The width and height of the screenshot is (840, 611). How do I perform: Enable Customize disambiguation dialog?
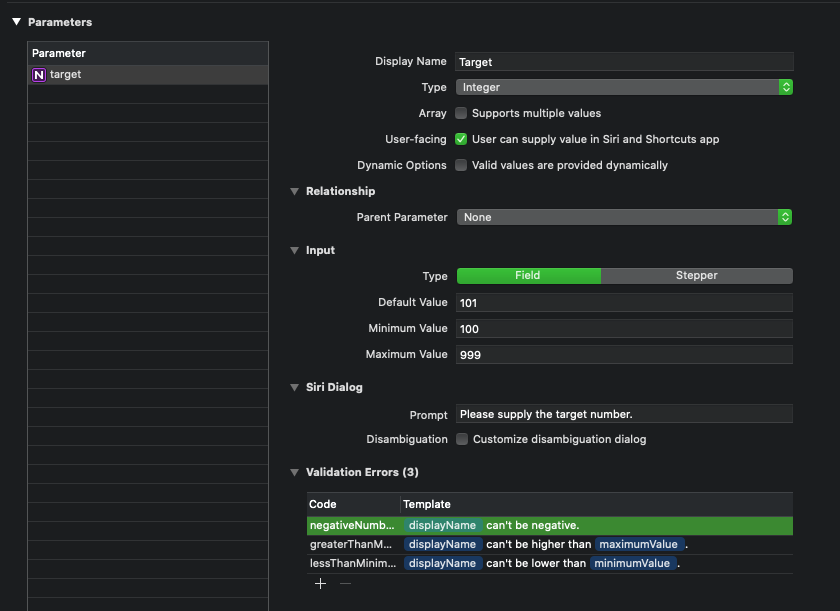coord(460,439)
